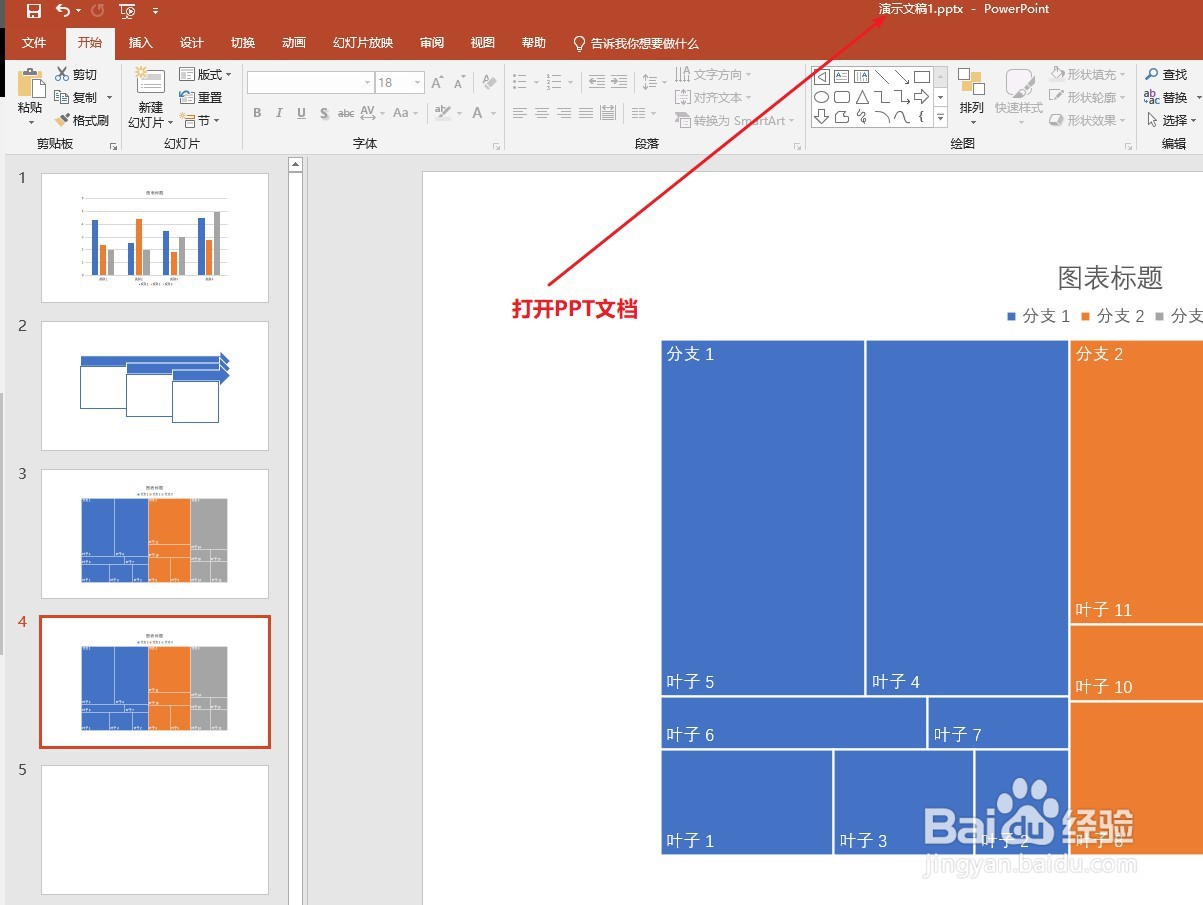1203x905 pixels.
Task: Click the Paste clipboard icon
Action: (30, 84)
